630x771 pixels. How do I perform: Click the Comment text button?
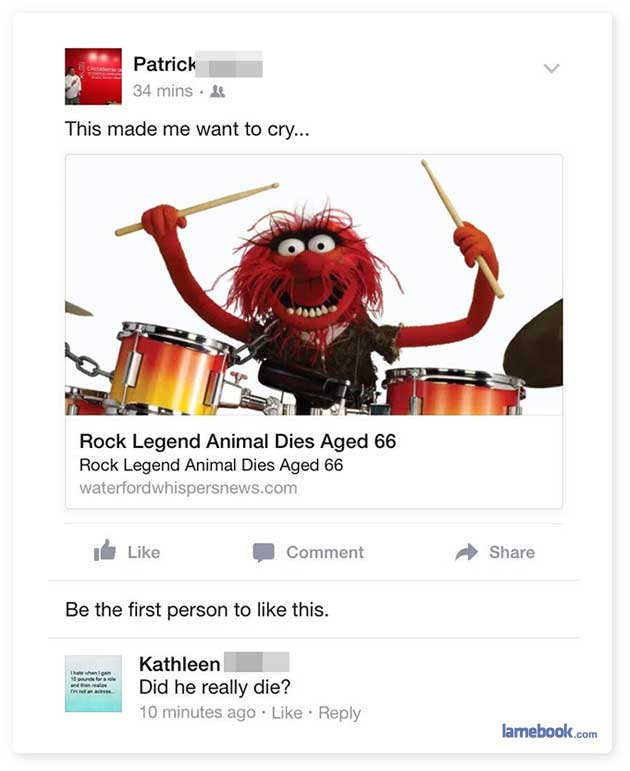pos(325,552)
